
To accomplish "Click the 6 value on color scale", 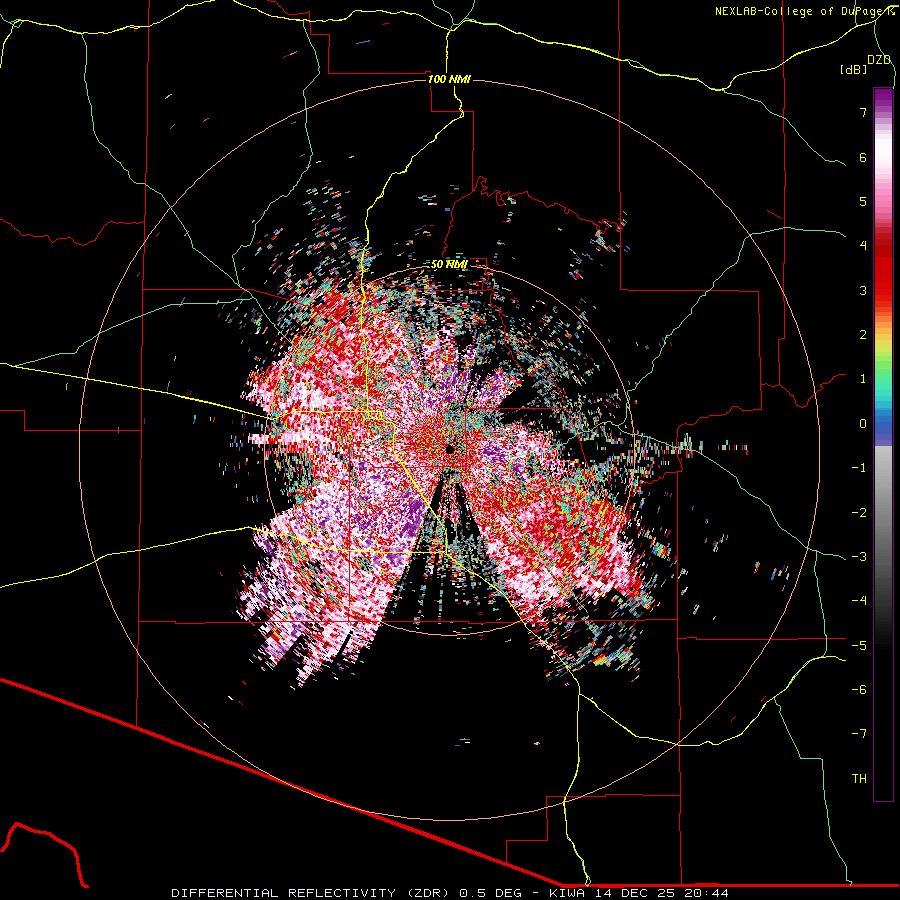I will click(863, 157).
